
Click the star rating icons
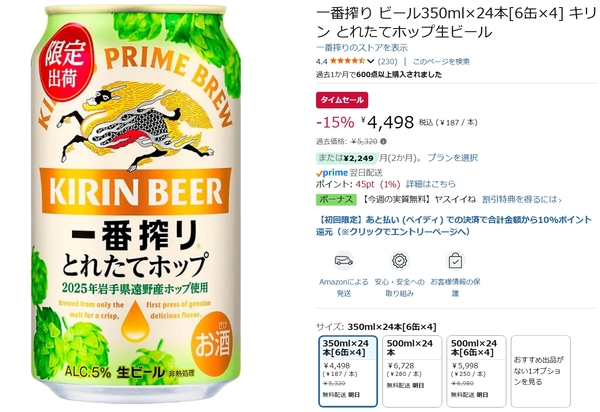[347, 61]
